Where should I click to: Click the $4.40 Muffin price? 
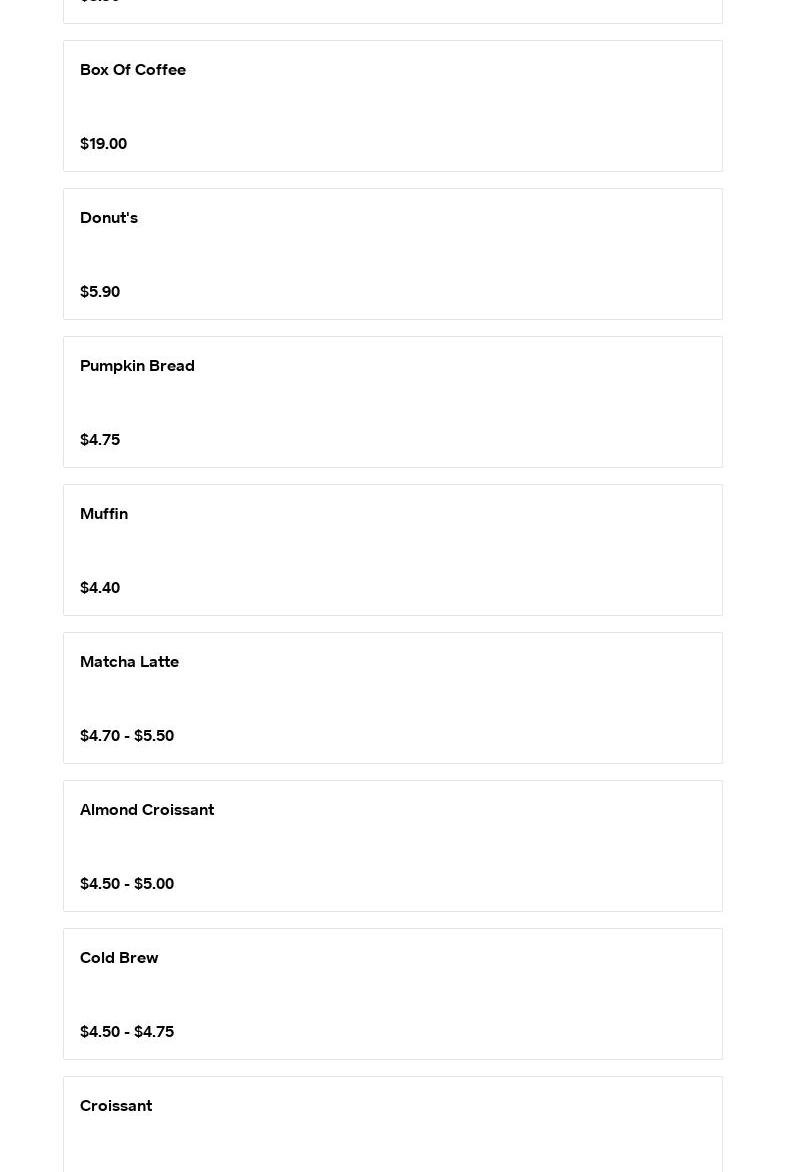[x=100, y=587]
